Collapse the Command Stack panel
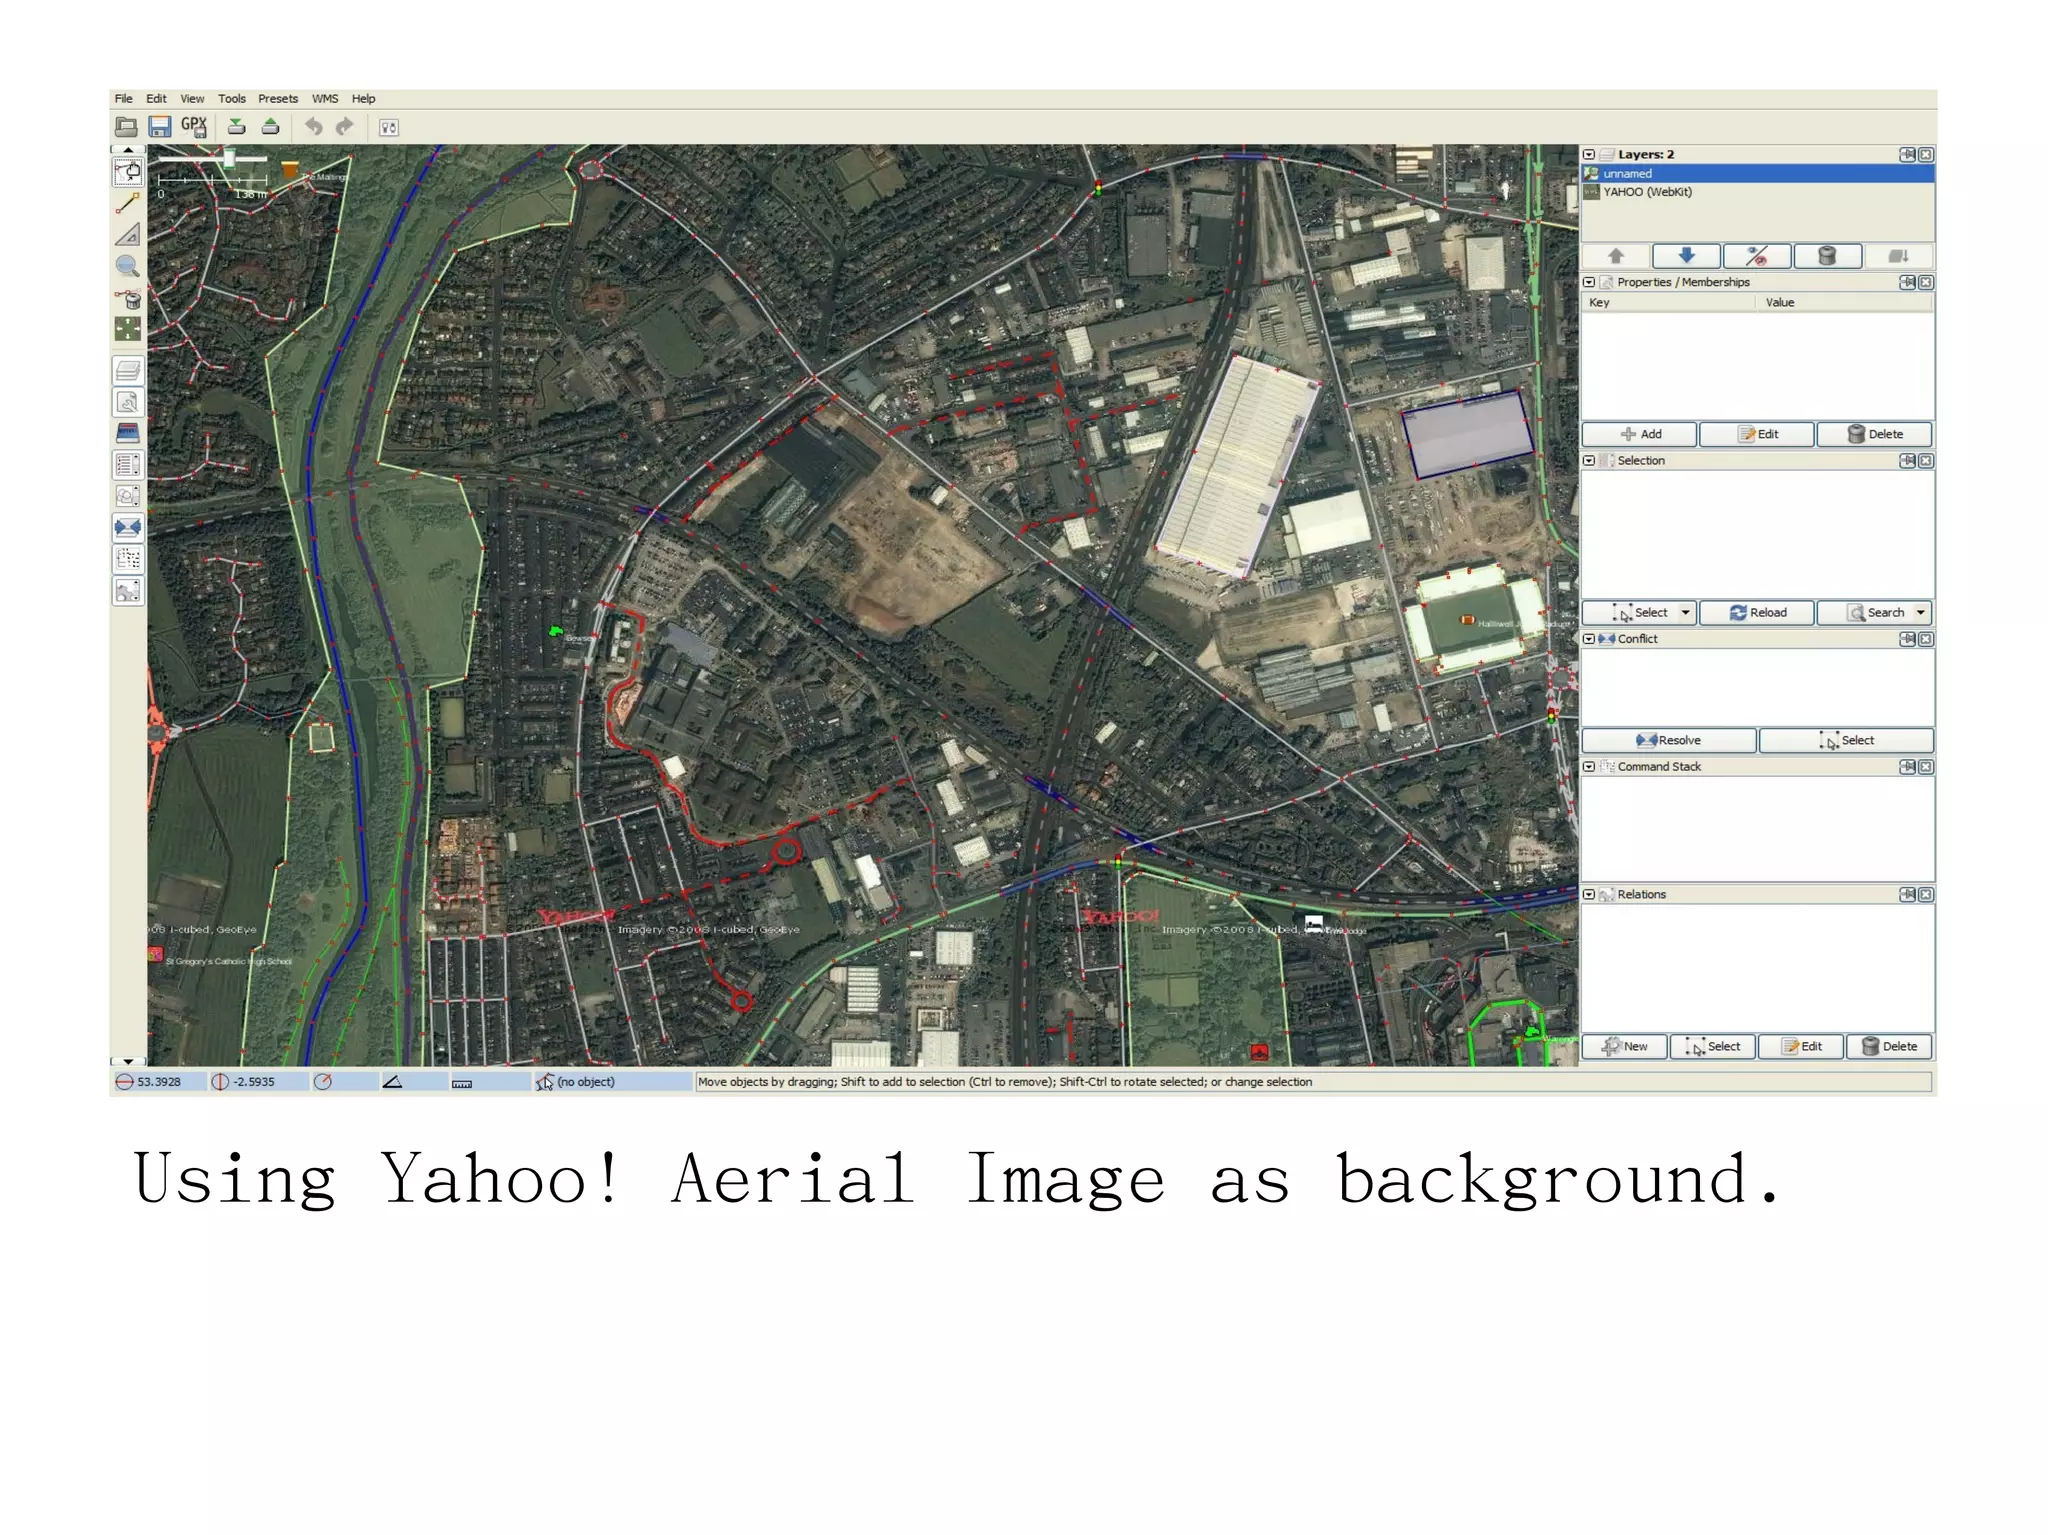Viewport: 2048px width, 1535px height. click(x=1589, y=767)
